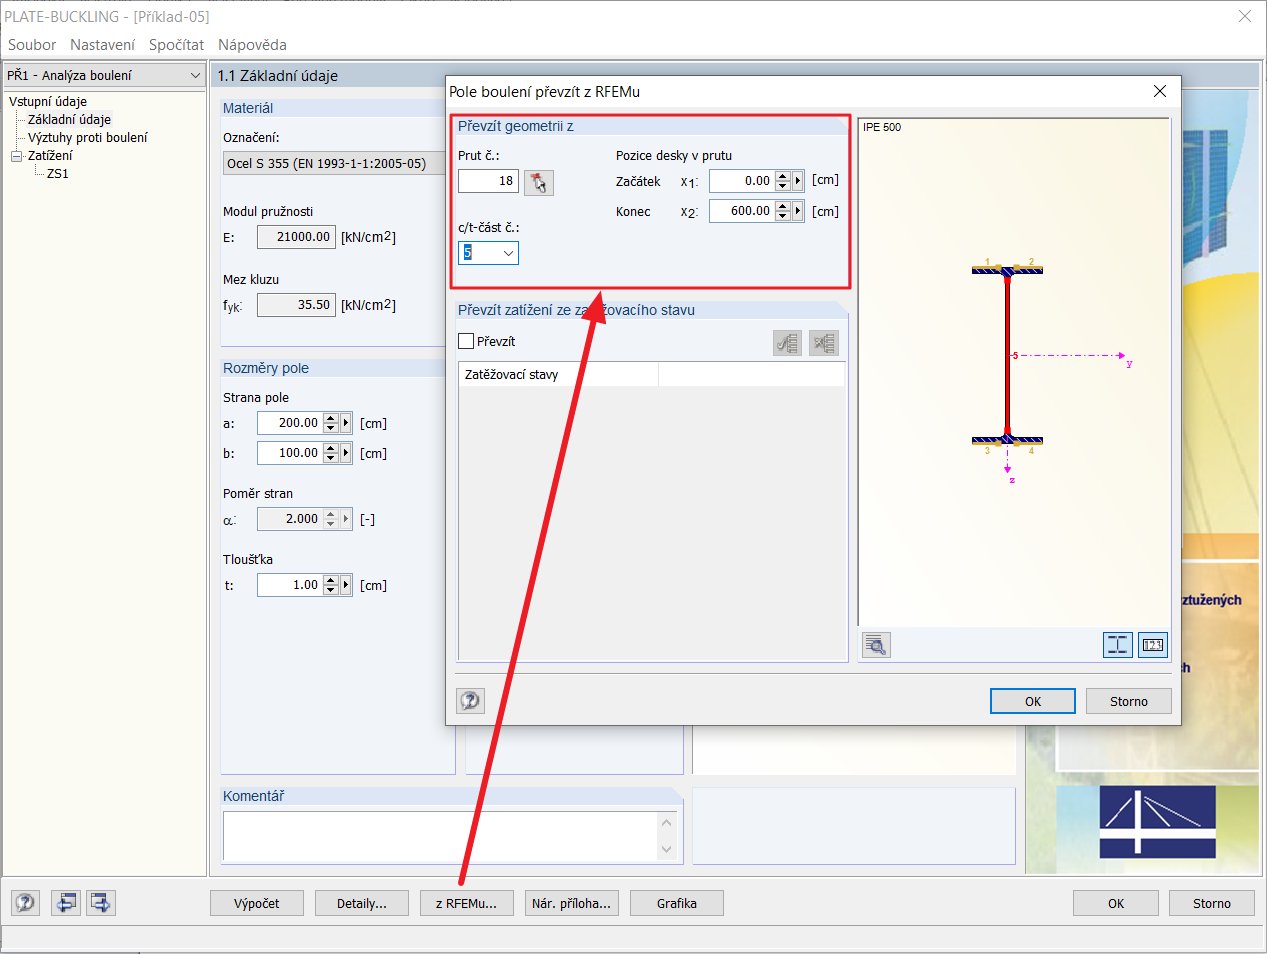The width and height of the screenshot is (1267, 954).
Task: Open the Spočítat menu
Action: tap(176, 45)
